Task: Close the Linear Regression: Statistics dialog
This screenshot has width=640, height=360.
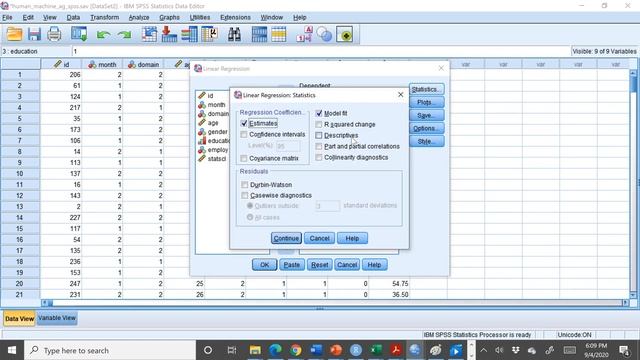Action: click(400, 95)
